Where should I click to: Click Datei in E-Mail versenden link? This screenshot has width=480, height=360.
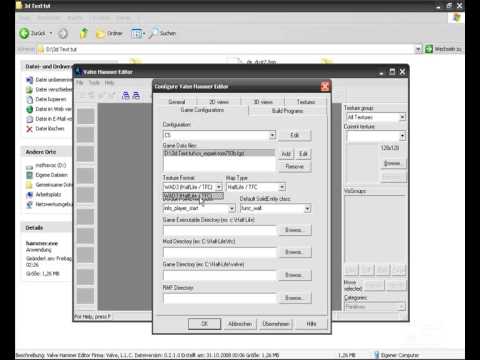click(x=49, y=119)
